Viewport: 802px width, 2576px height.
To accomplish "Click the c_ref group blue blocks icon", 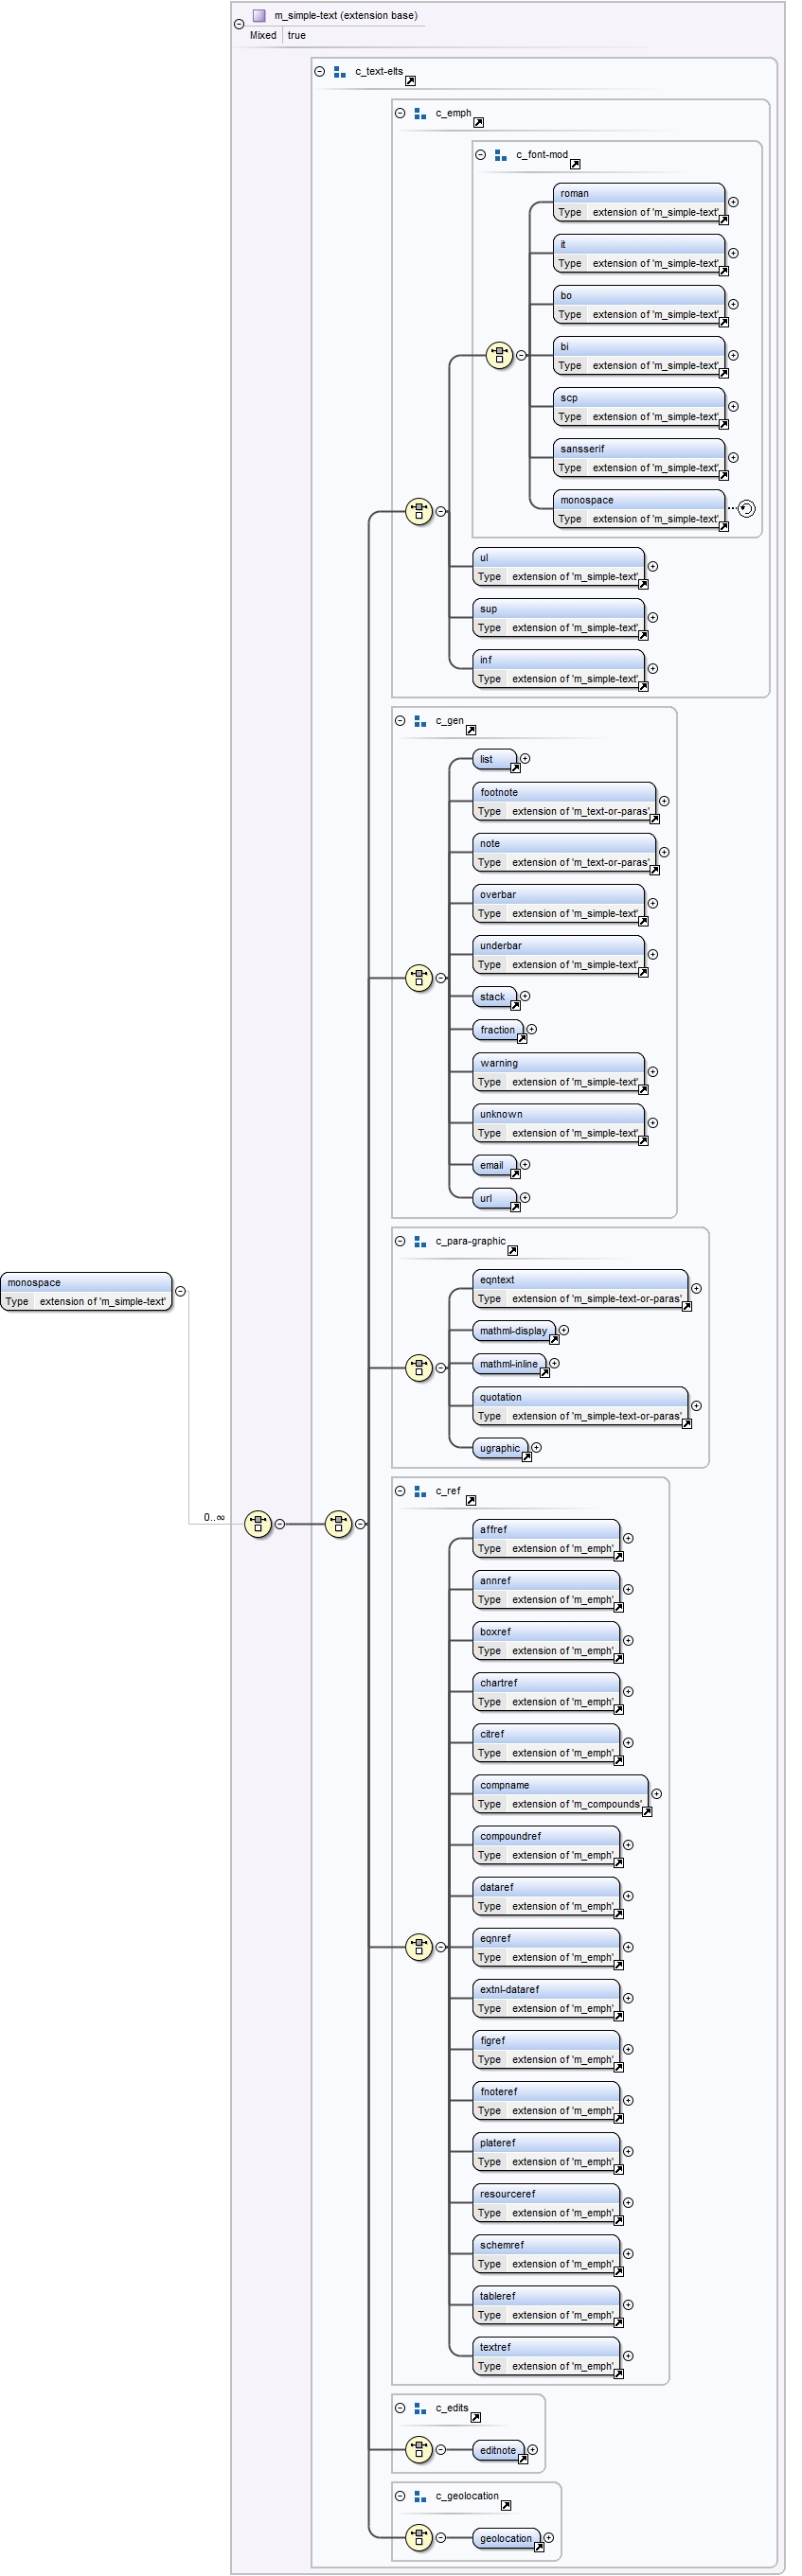I will (420, 1490).
